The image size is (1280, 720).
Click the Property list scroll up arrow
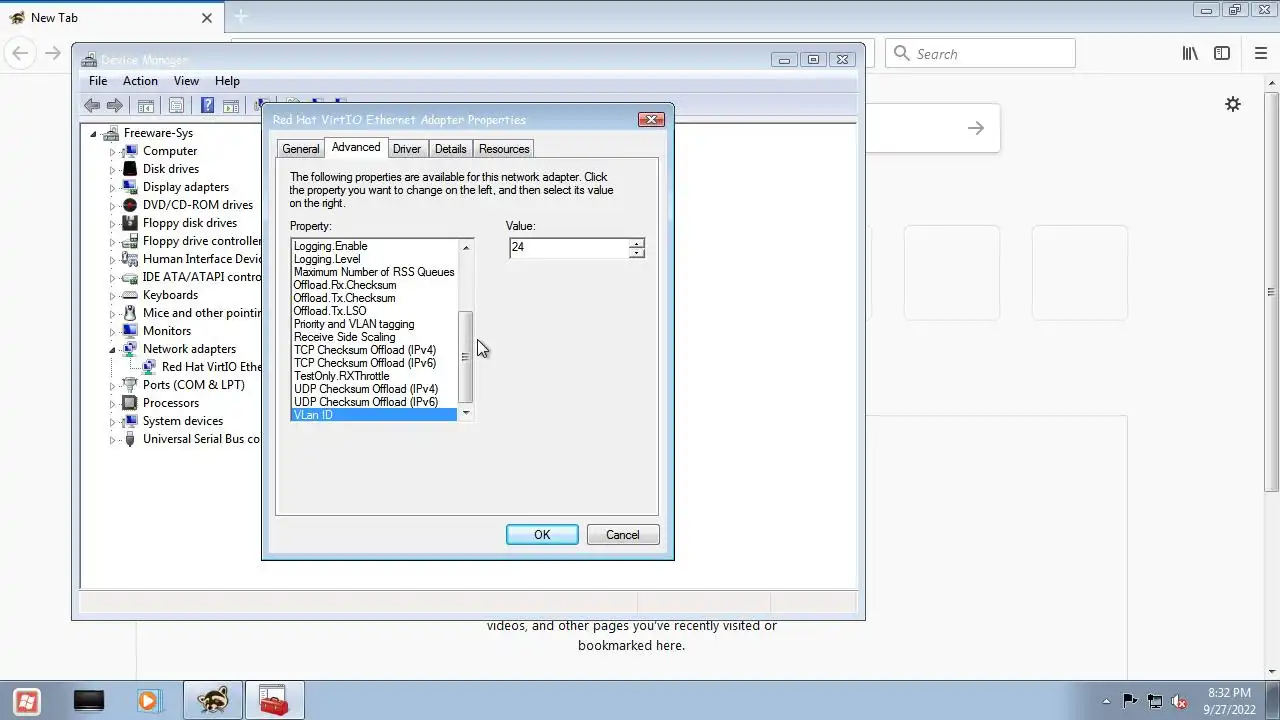pyautogui.click(x=465, y=247)
